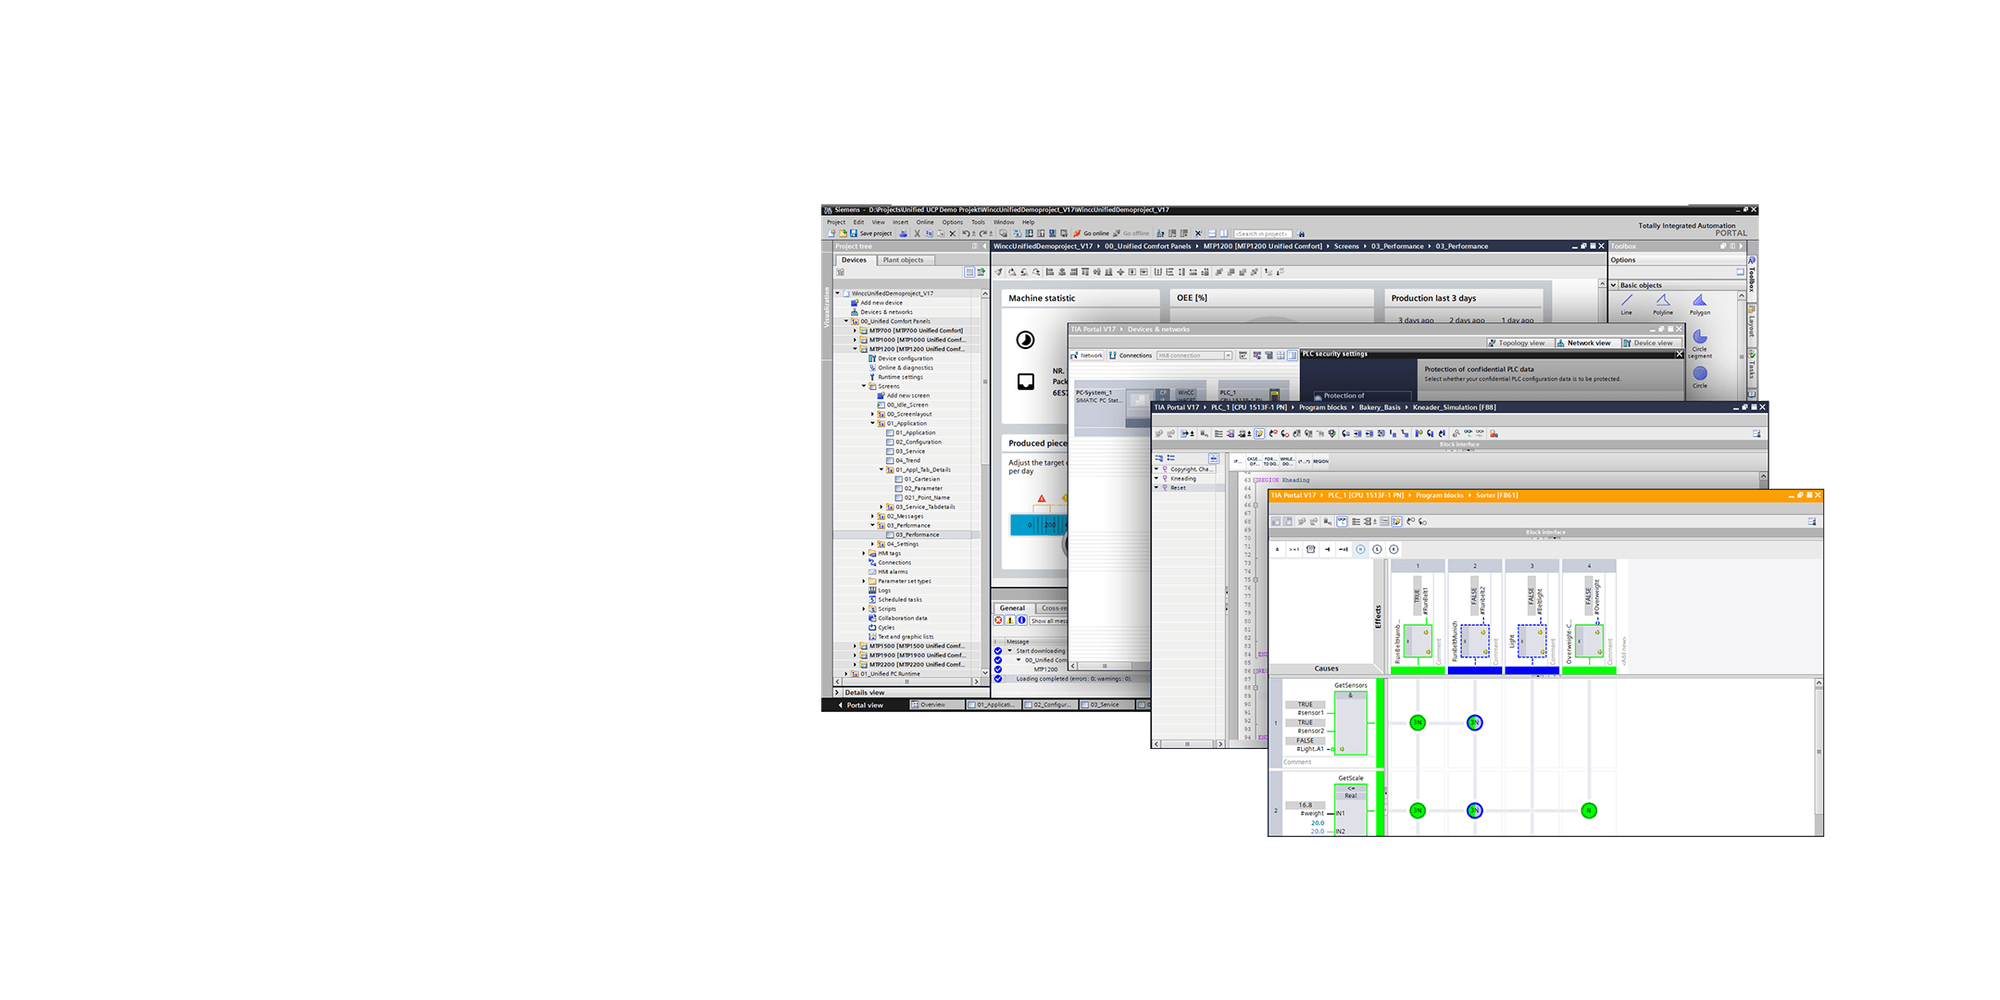Select Circle segment tool in Toolbox
The width and height of the screenshot is (2000, 1000).
click(1700, 343)
